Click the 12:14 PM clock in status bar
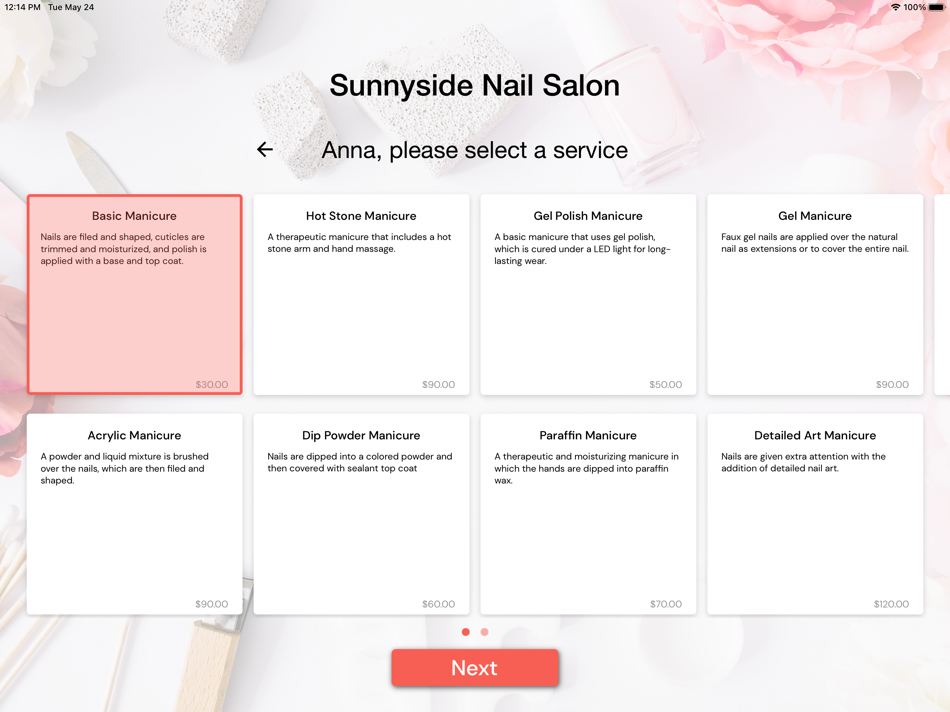 tap(22, 7)
